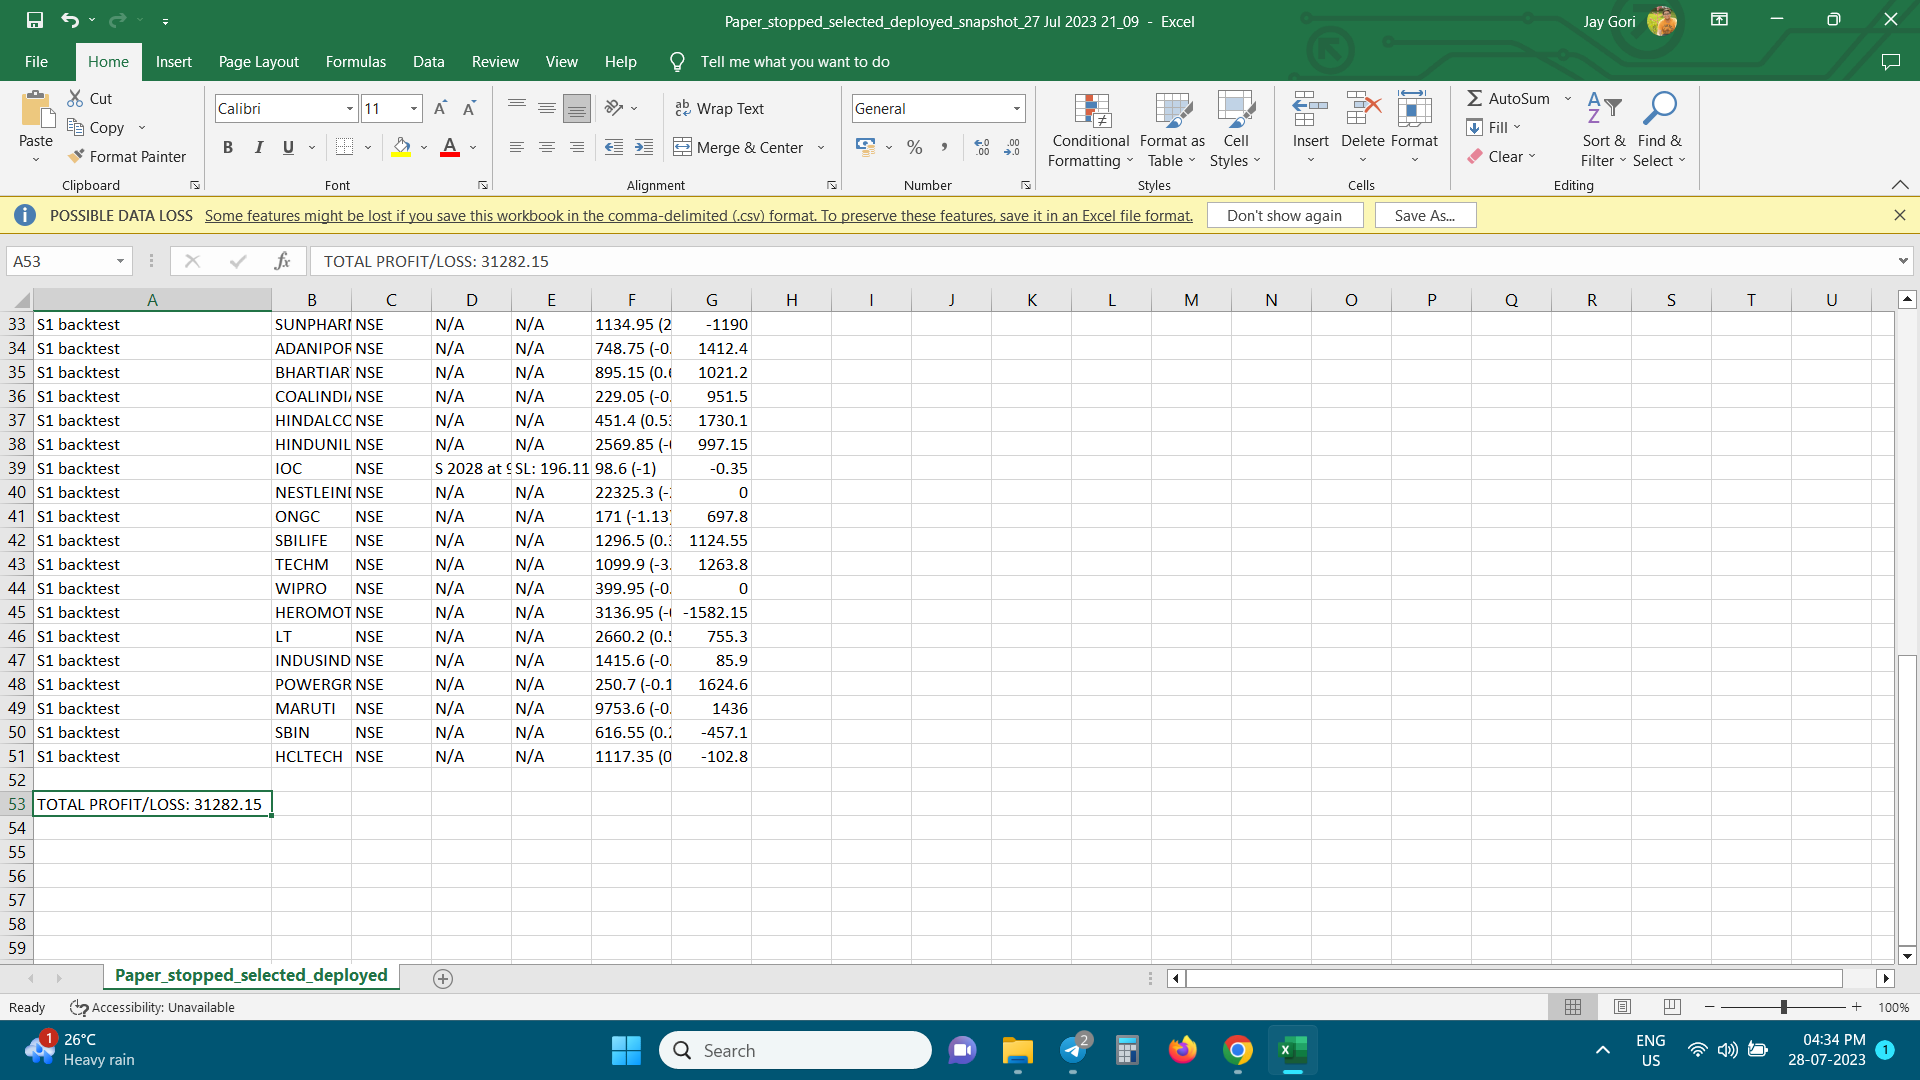1920x1080 pixels.
Task: Open Conditional Formatting options
Action: [x=1090, y=130]
